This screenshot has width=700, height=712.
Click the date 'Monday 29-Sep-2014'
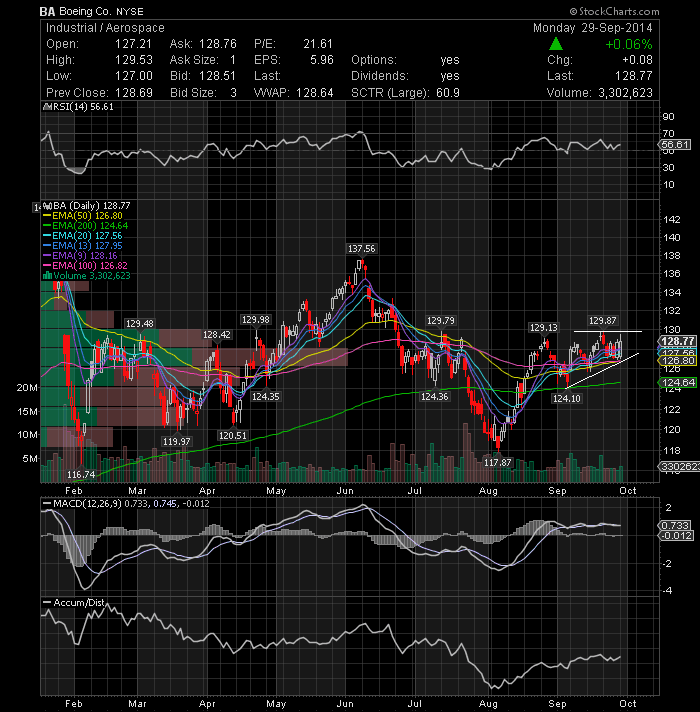coord(592,28)
